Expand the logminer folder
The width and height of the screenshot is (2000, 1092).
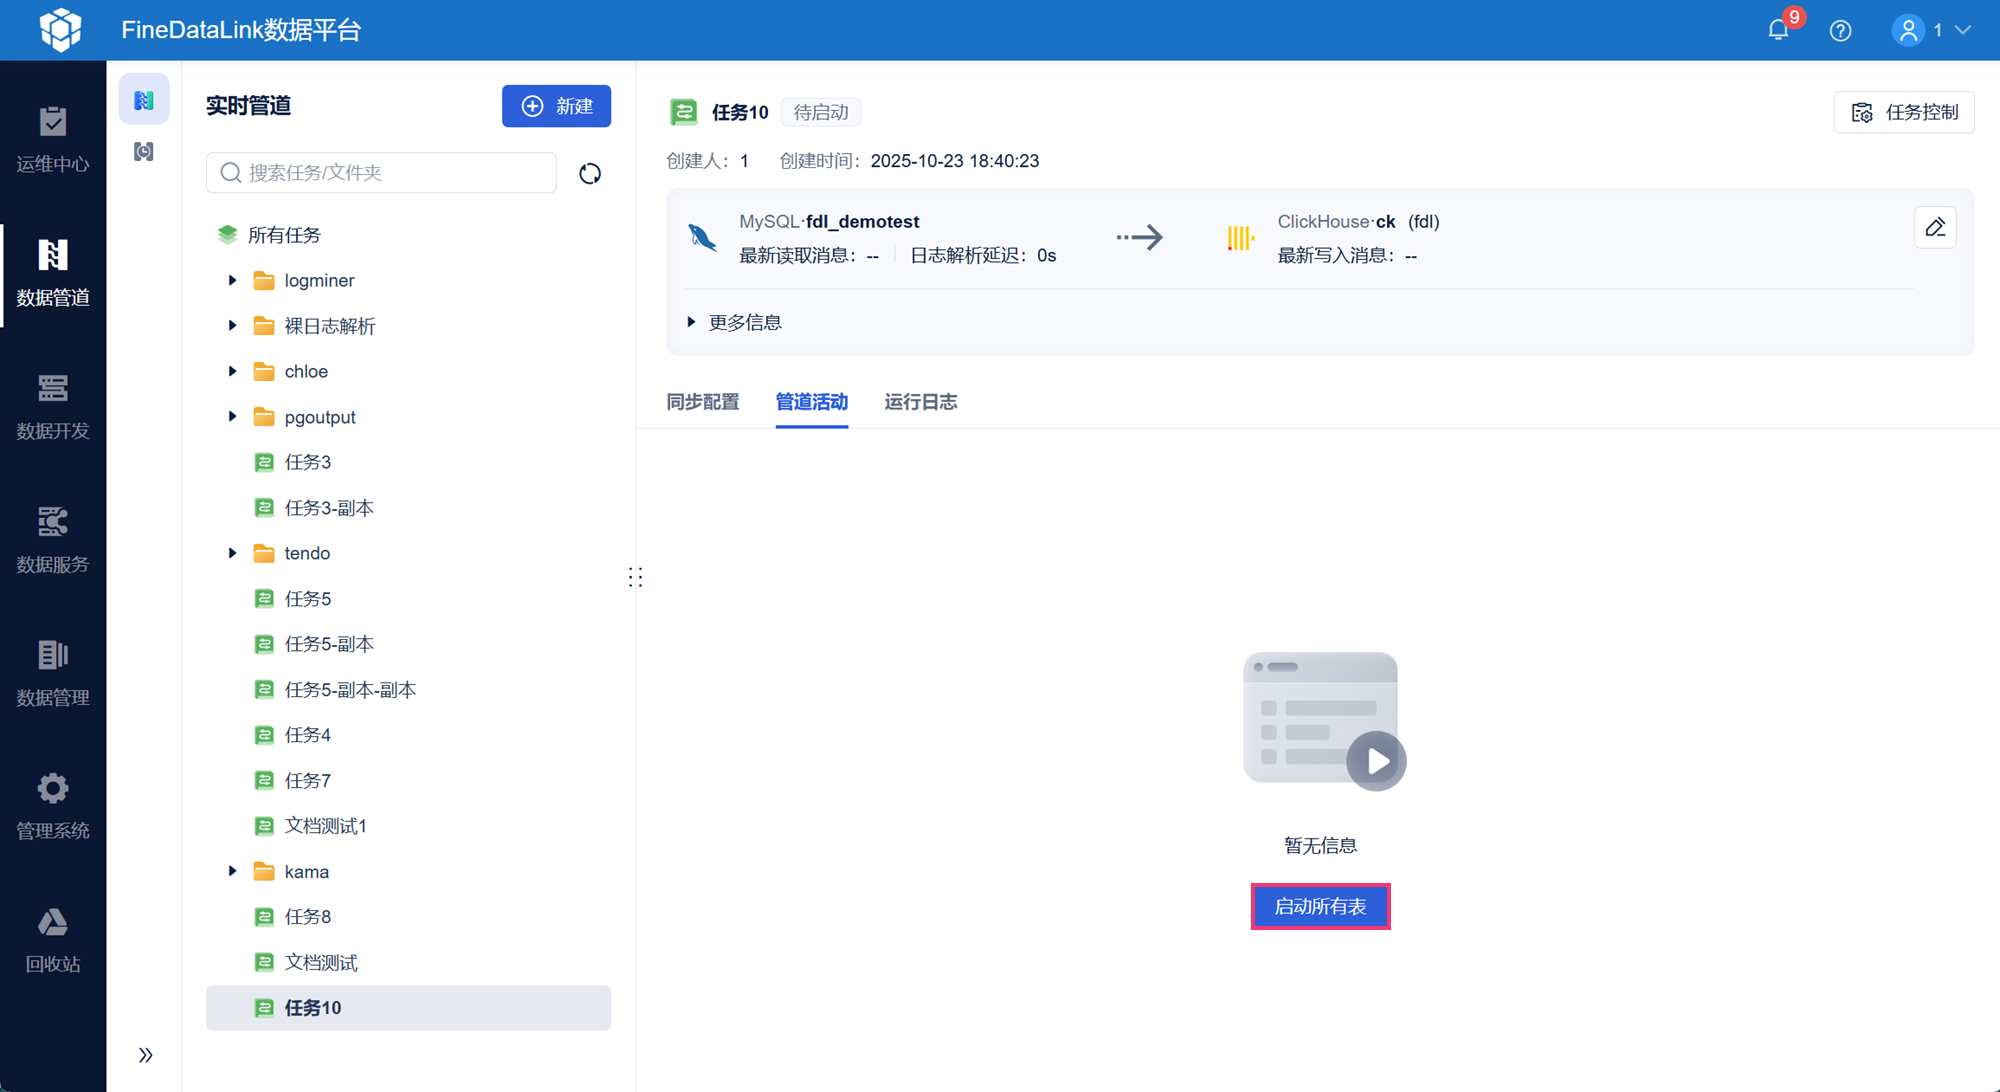click(233, 280)
